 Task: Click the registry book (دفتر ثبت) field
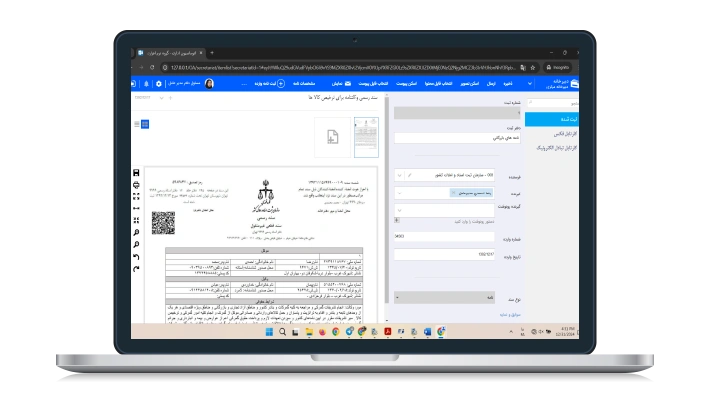[x=457, y=138]
